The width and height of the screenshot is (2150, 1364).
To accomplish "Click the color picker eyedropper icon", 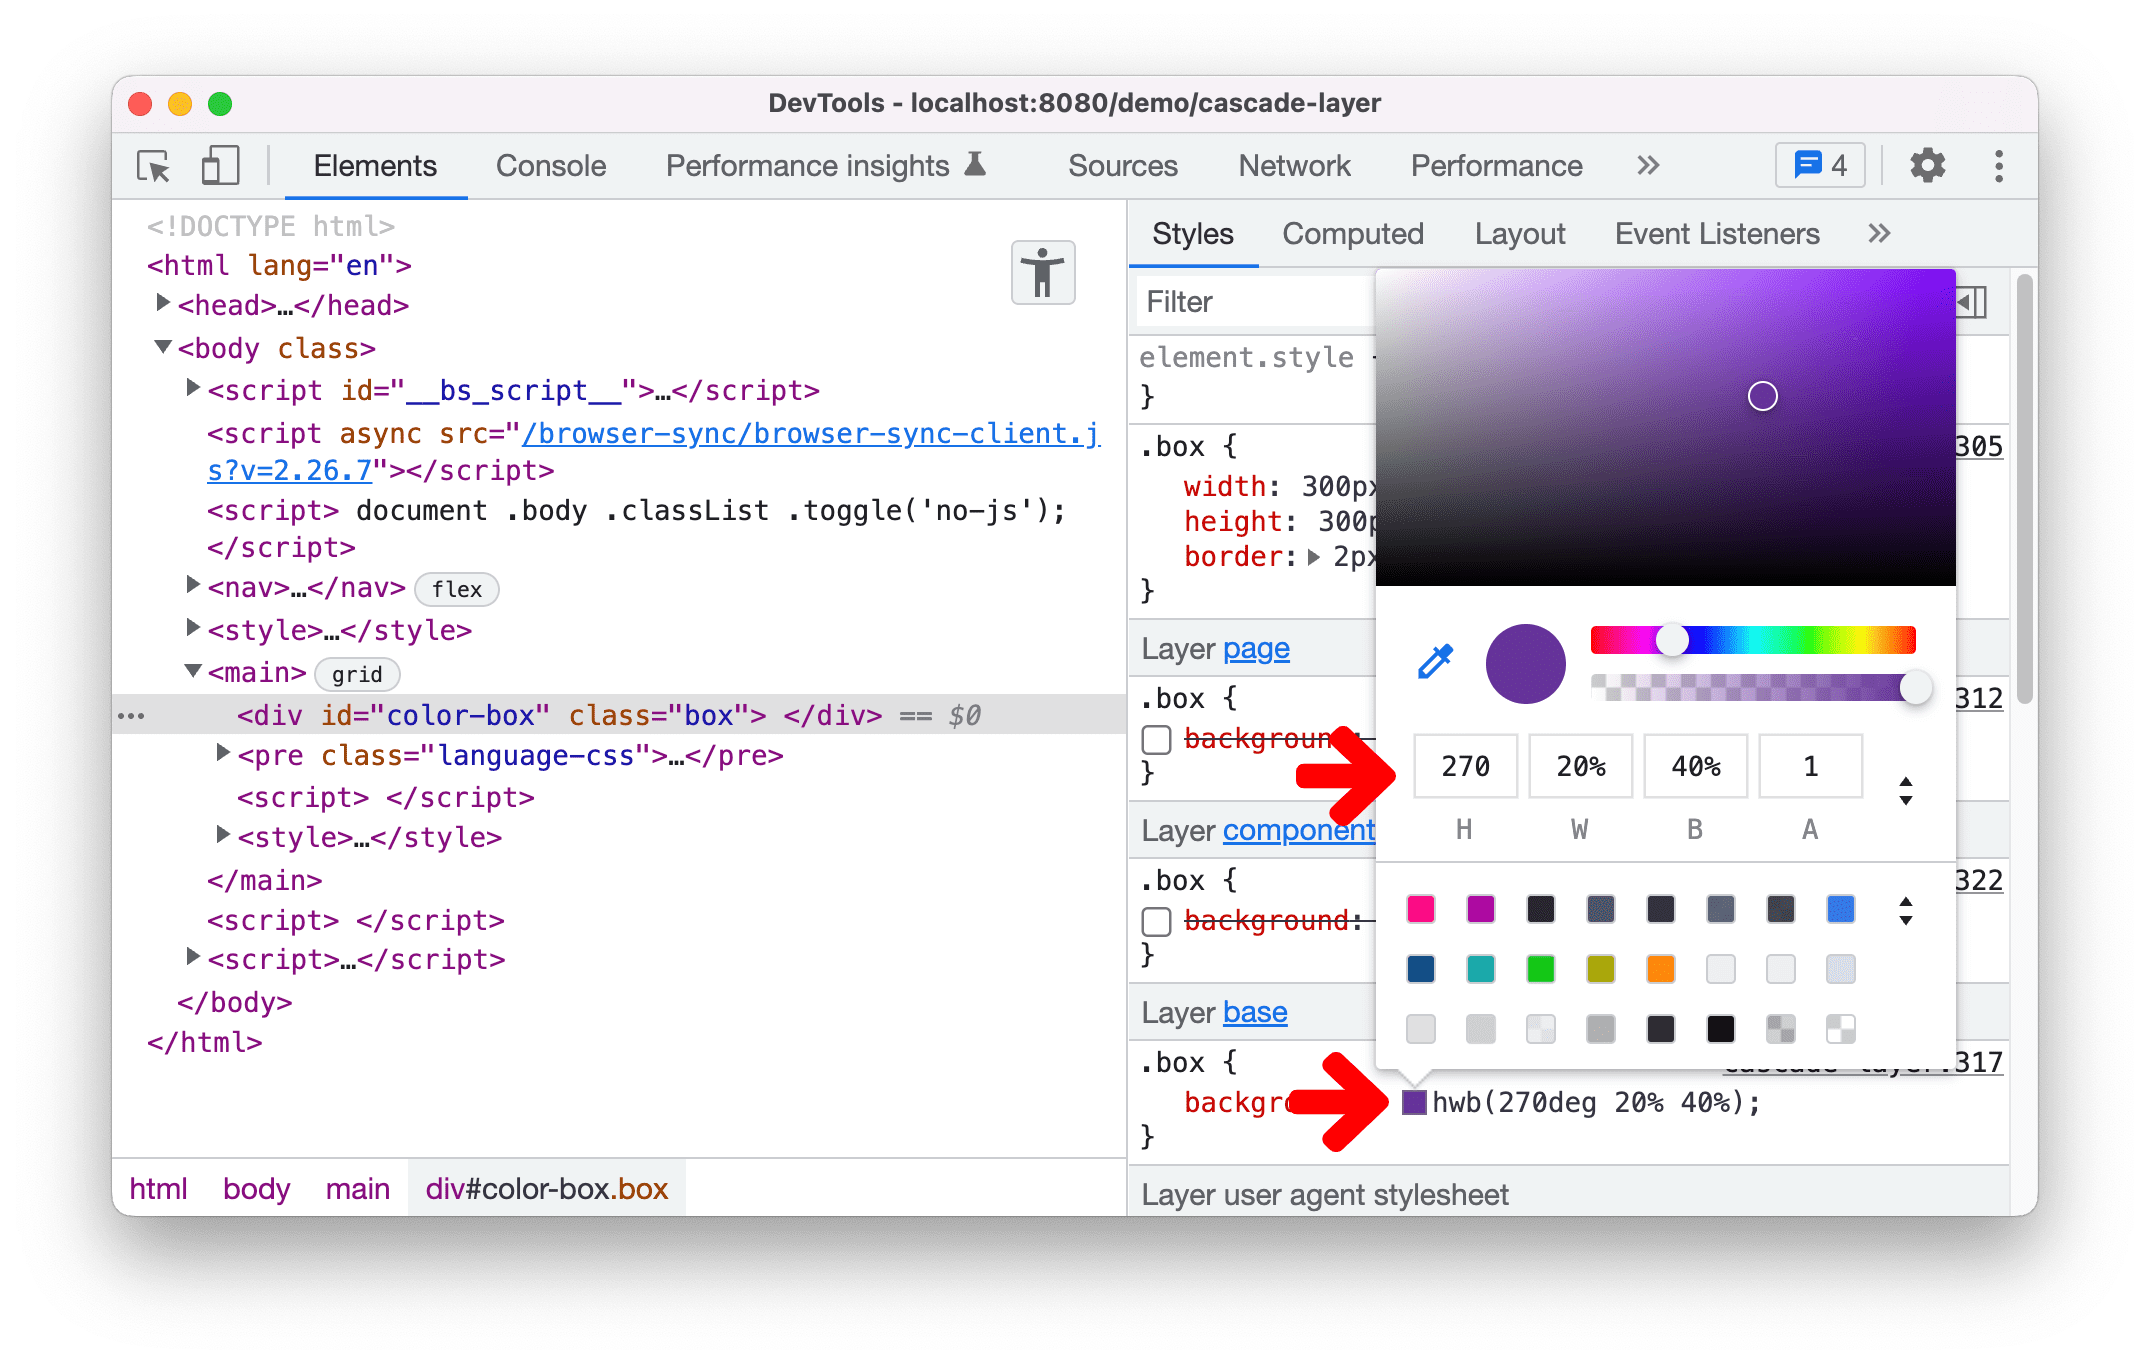I will pyautogui.click(x=1435, y=662).
